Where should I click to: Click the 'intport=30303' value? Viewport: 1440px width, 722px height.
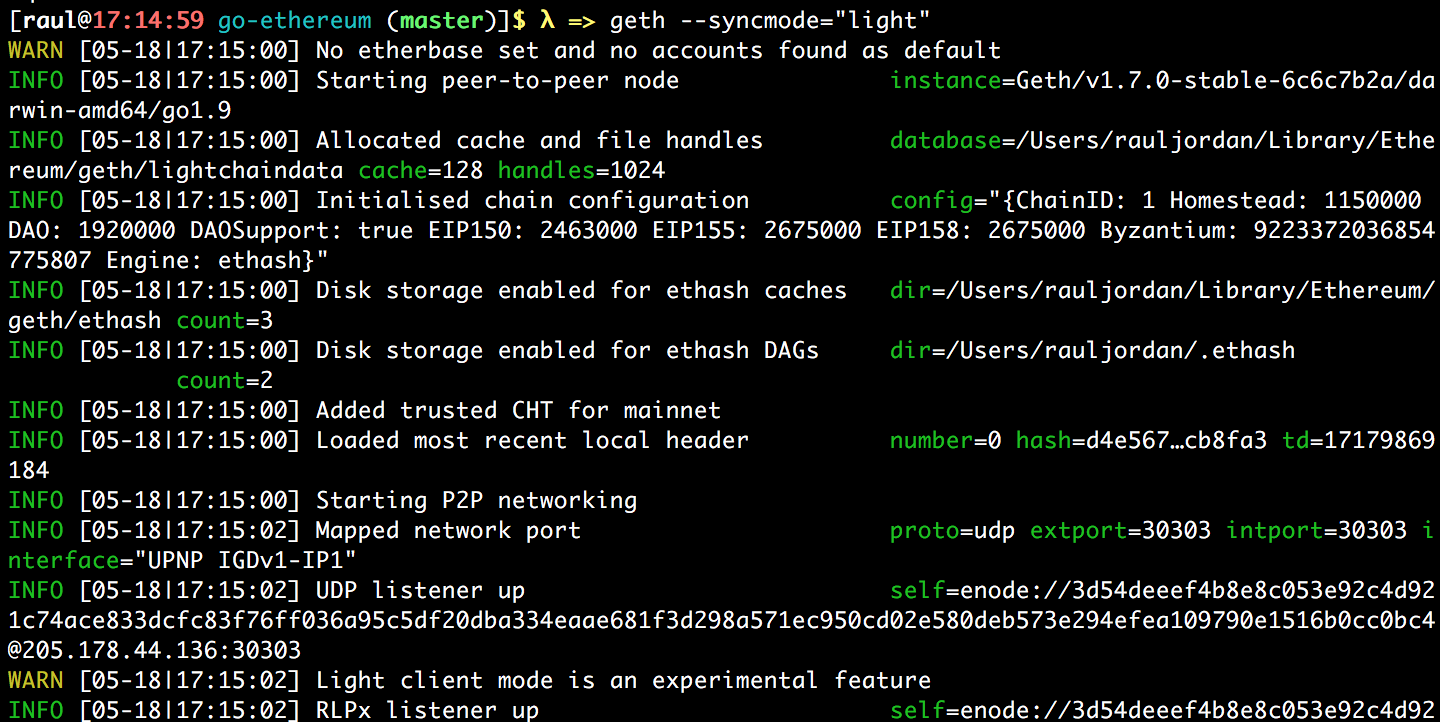point(1316,530)
